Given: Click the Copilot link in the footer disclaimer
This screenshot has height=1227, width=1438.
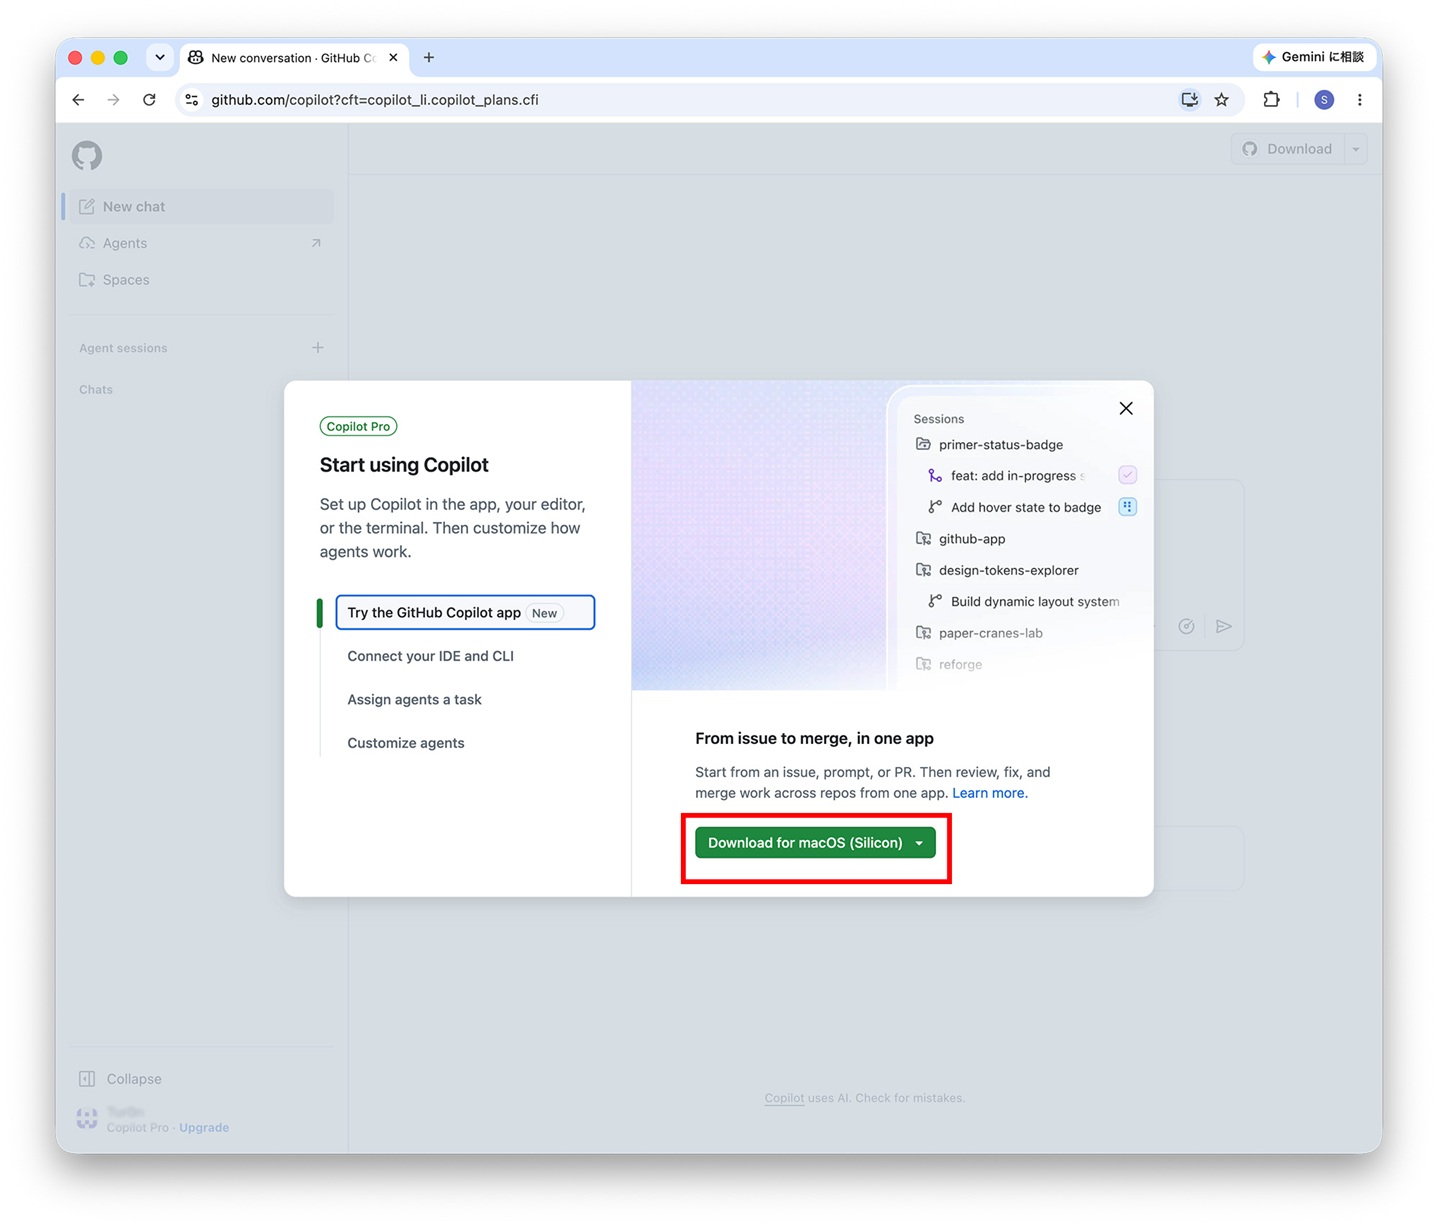Looking at the screenshot, I should tap(784, 1098).
